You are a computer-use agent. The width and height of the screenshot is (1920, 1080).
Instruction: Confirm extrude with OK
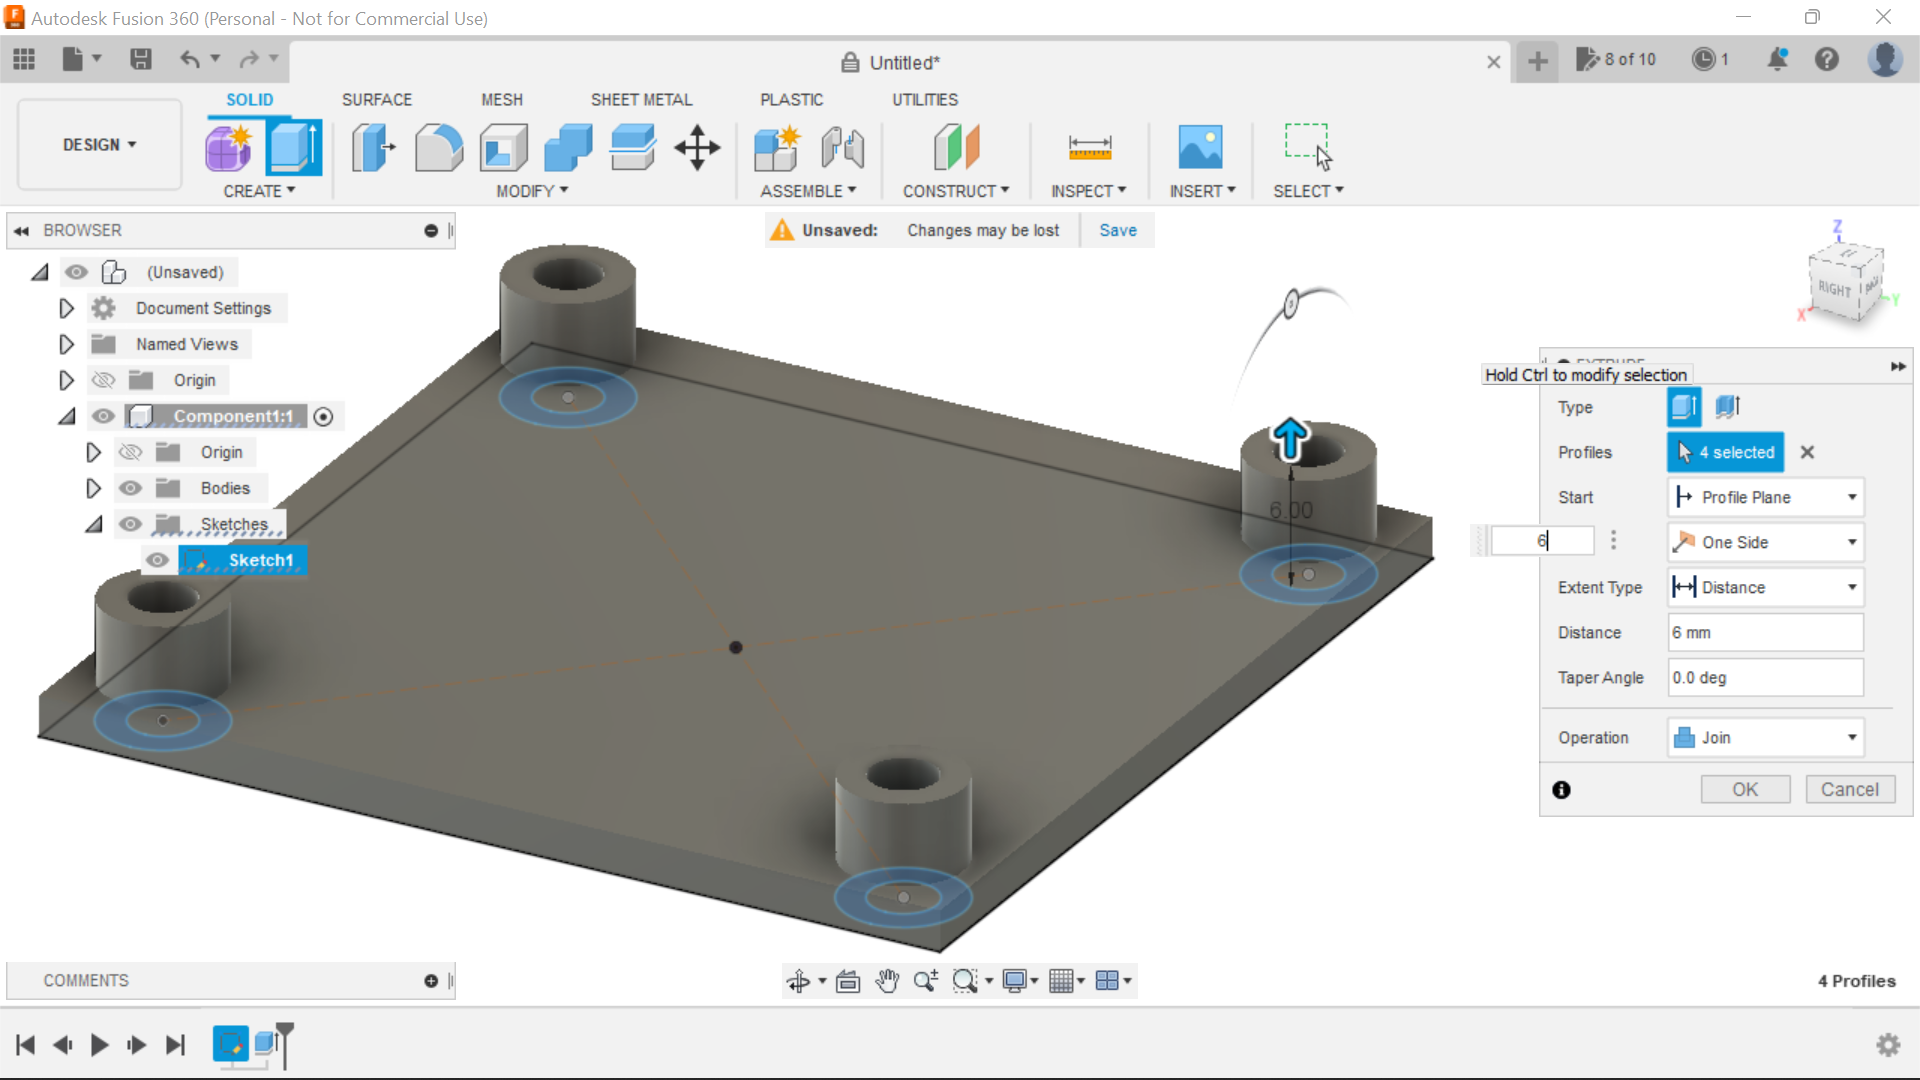pyautogui.click(x=1745, y=789)
